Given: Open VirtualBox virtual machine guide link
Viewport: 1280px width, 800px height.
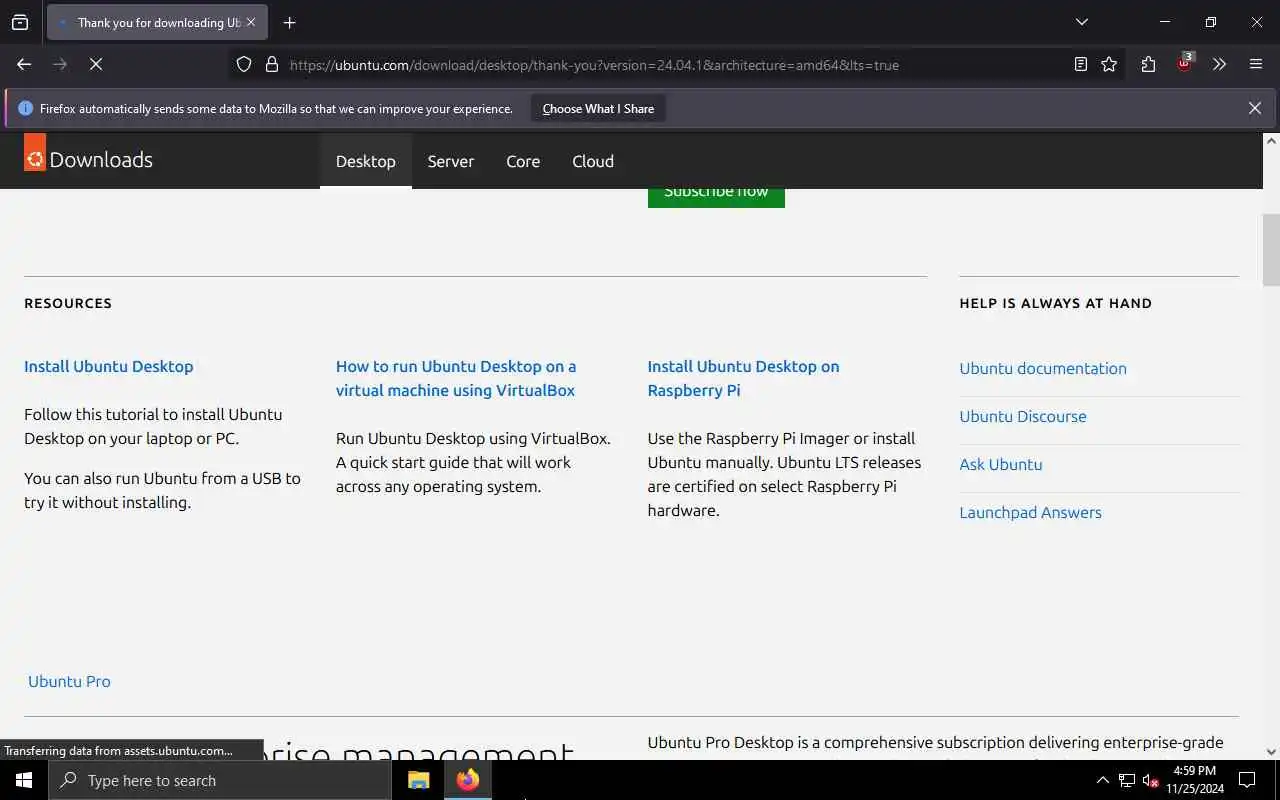Looking at the screenshot, I should (456, 378).
